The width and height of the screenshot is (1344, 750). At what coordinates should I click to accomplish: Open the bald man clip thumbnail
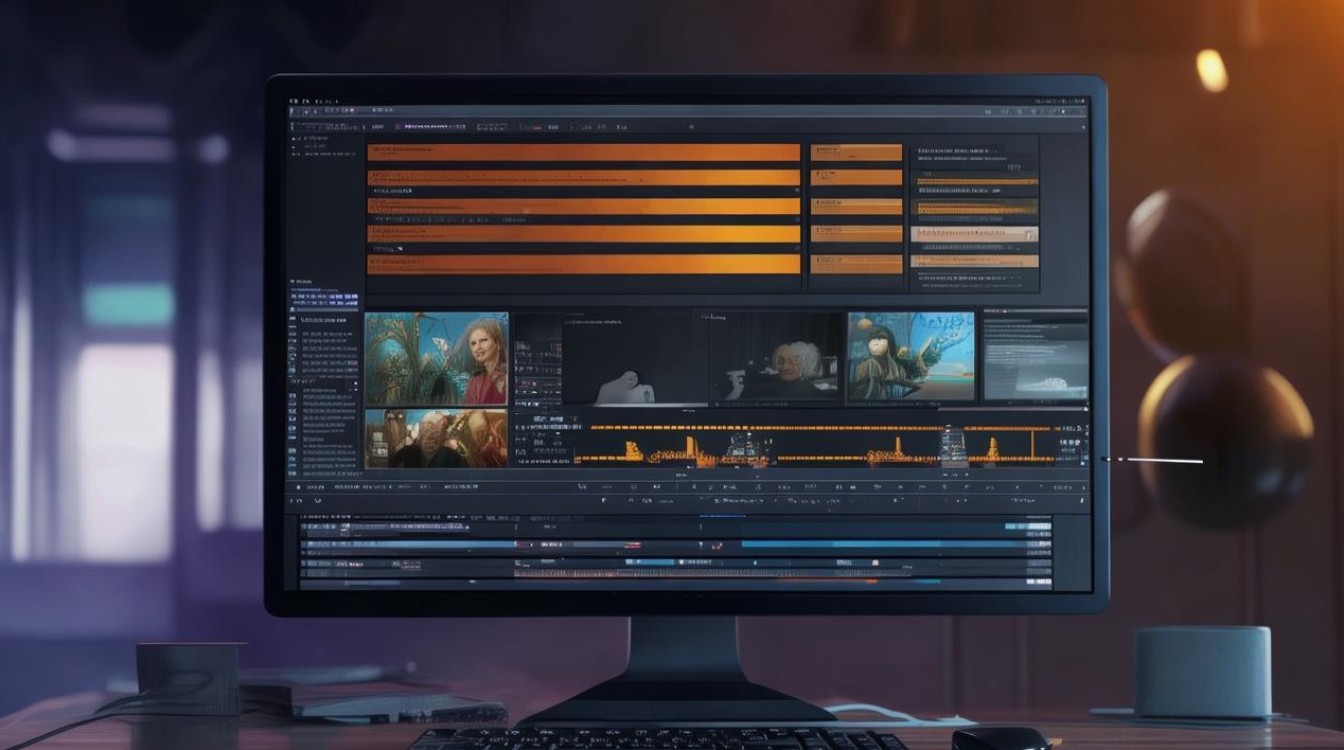point(436,438)
